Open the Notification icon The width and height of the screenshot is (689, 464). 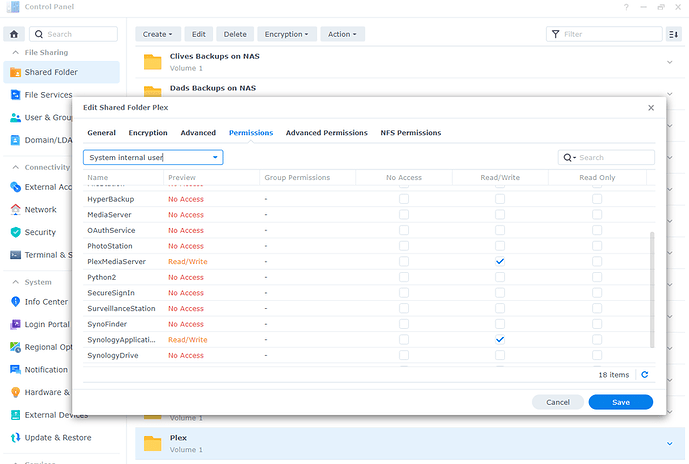coord(15,370)
